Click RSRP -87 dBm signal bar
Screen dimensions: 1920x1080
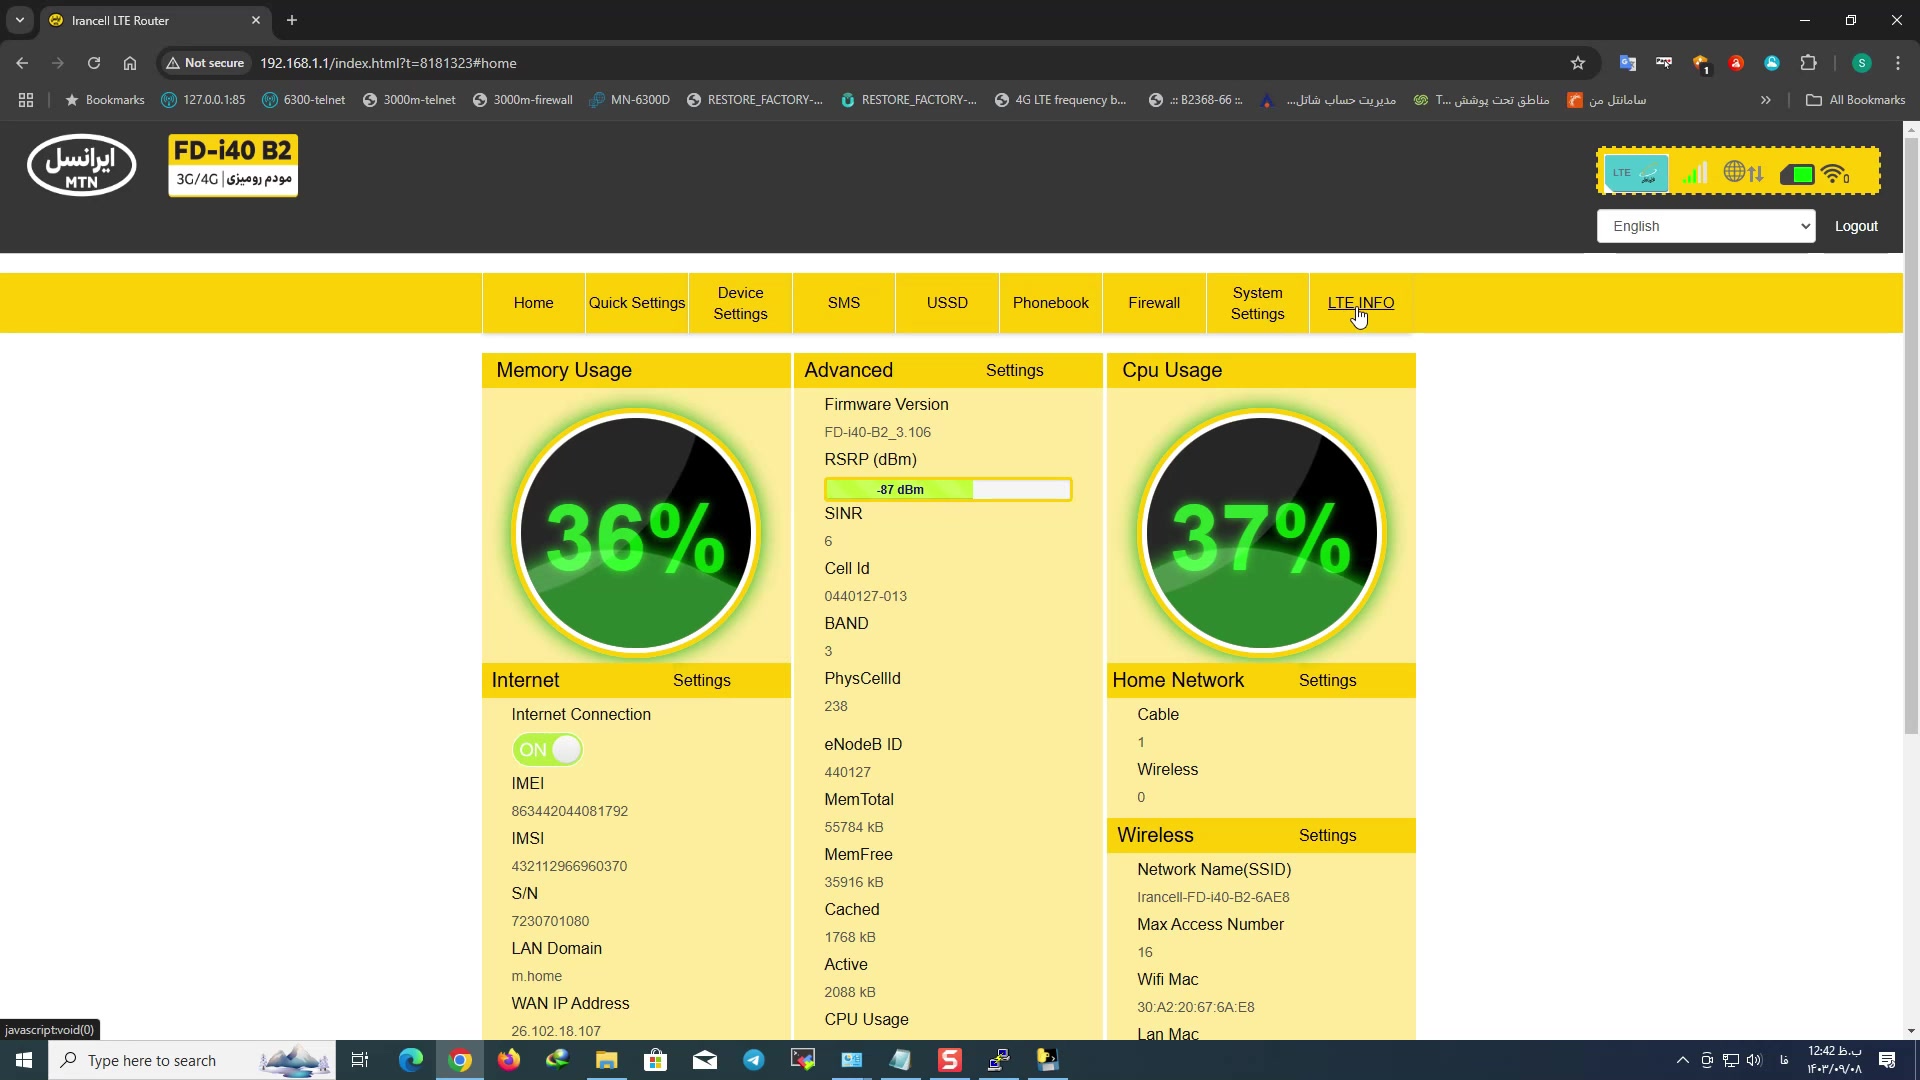(x=948, y=489)
